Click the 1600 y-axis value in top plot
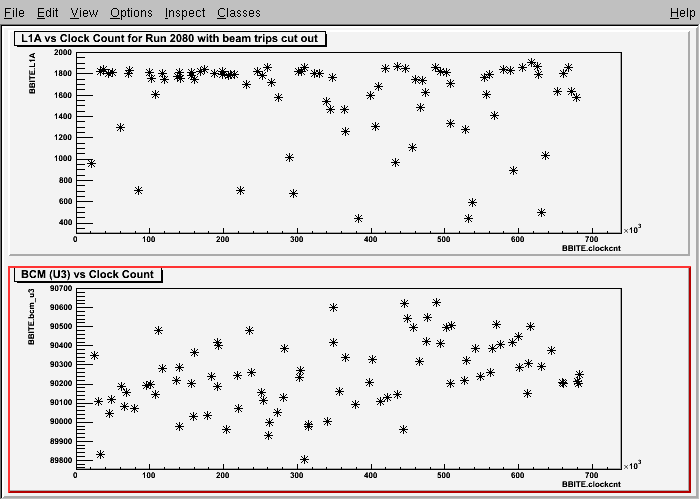The width and height of the screenshot is (700, 500). tap(62, 95)
